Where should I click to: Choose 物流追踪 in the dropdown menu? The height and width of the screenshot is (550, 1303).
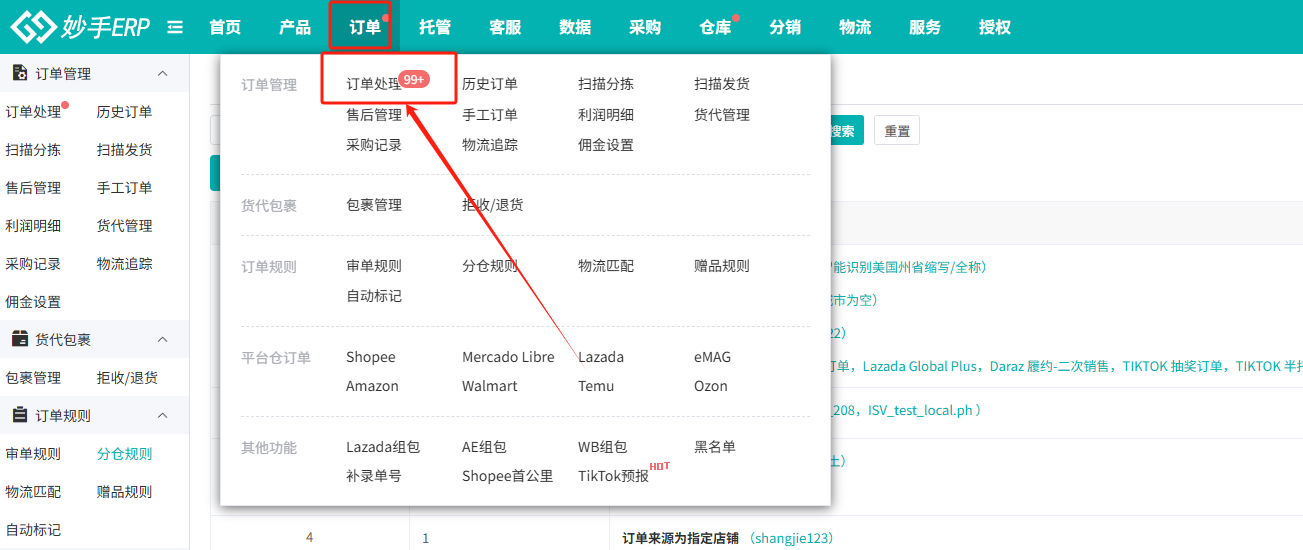[x=490, y=145]
